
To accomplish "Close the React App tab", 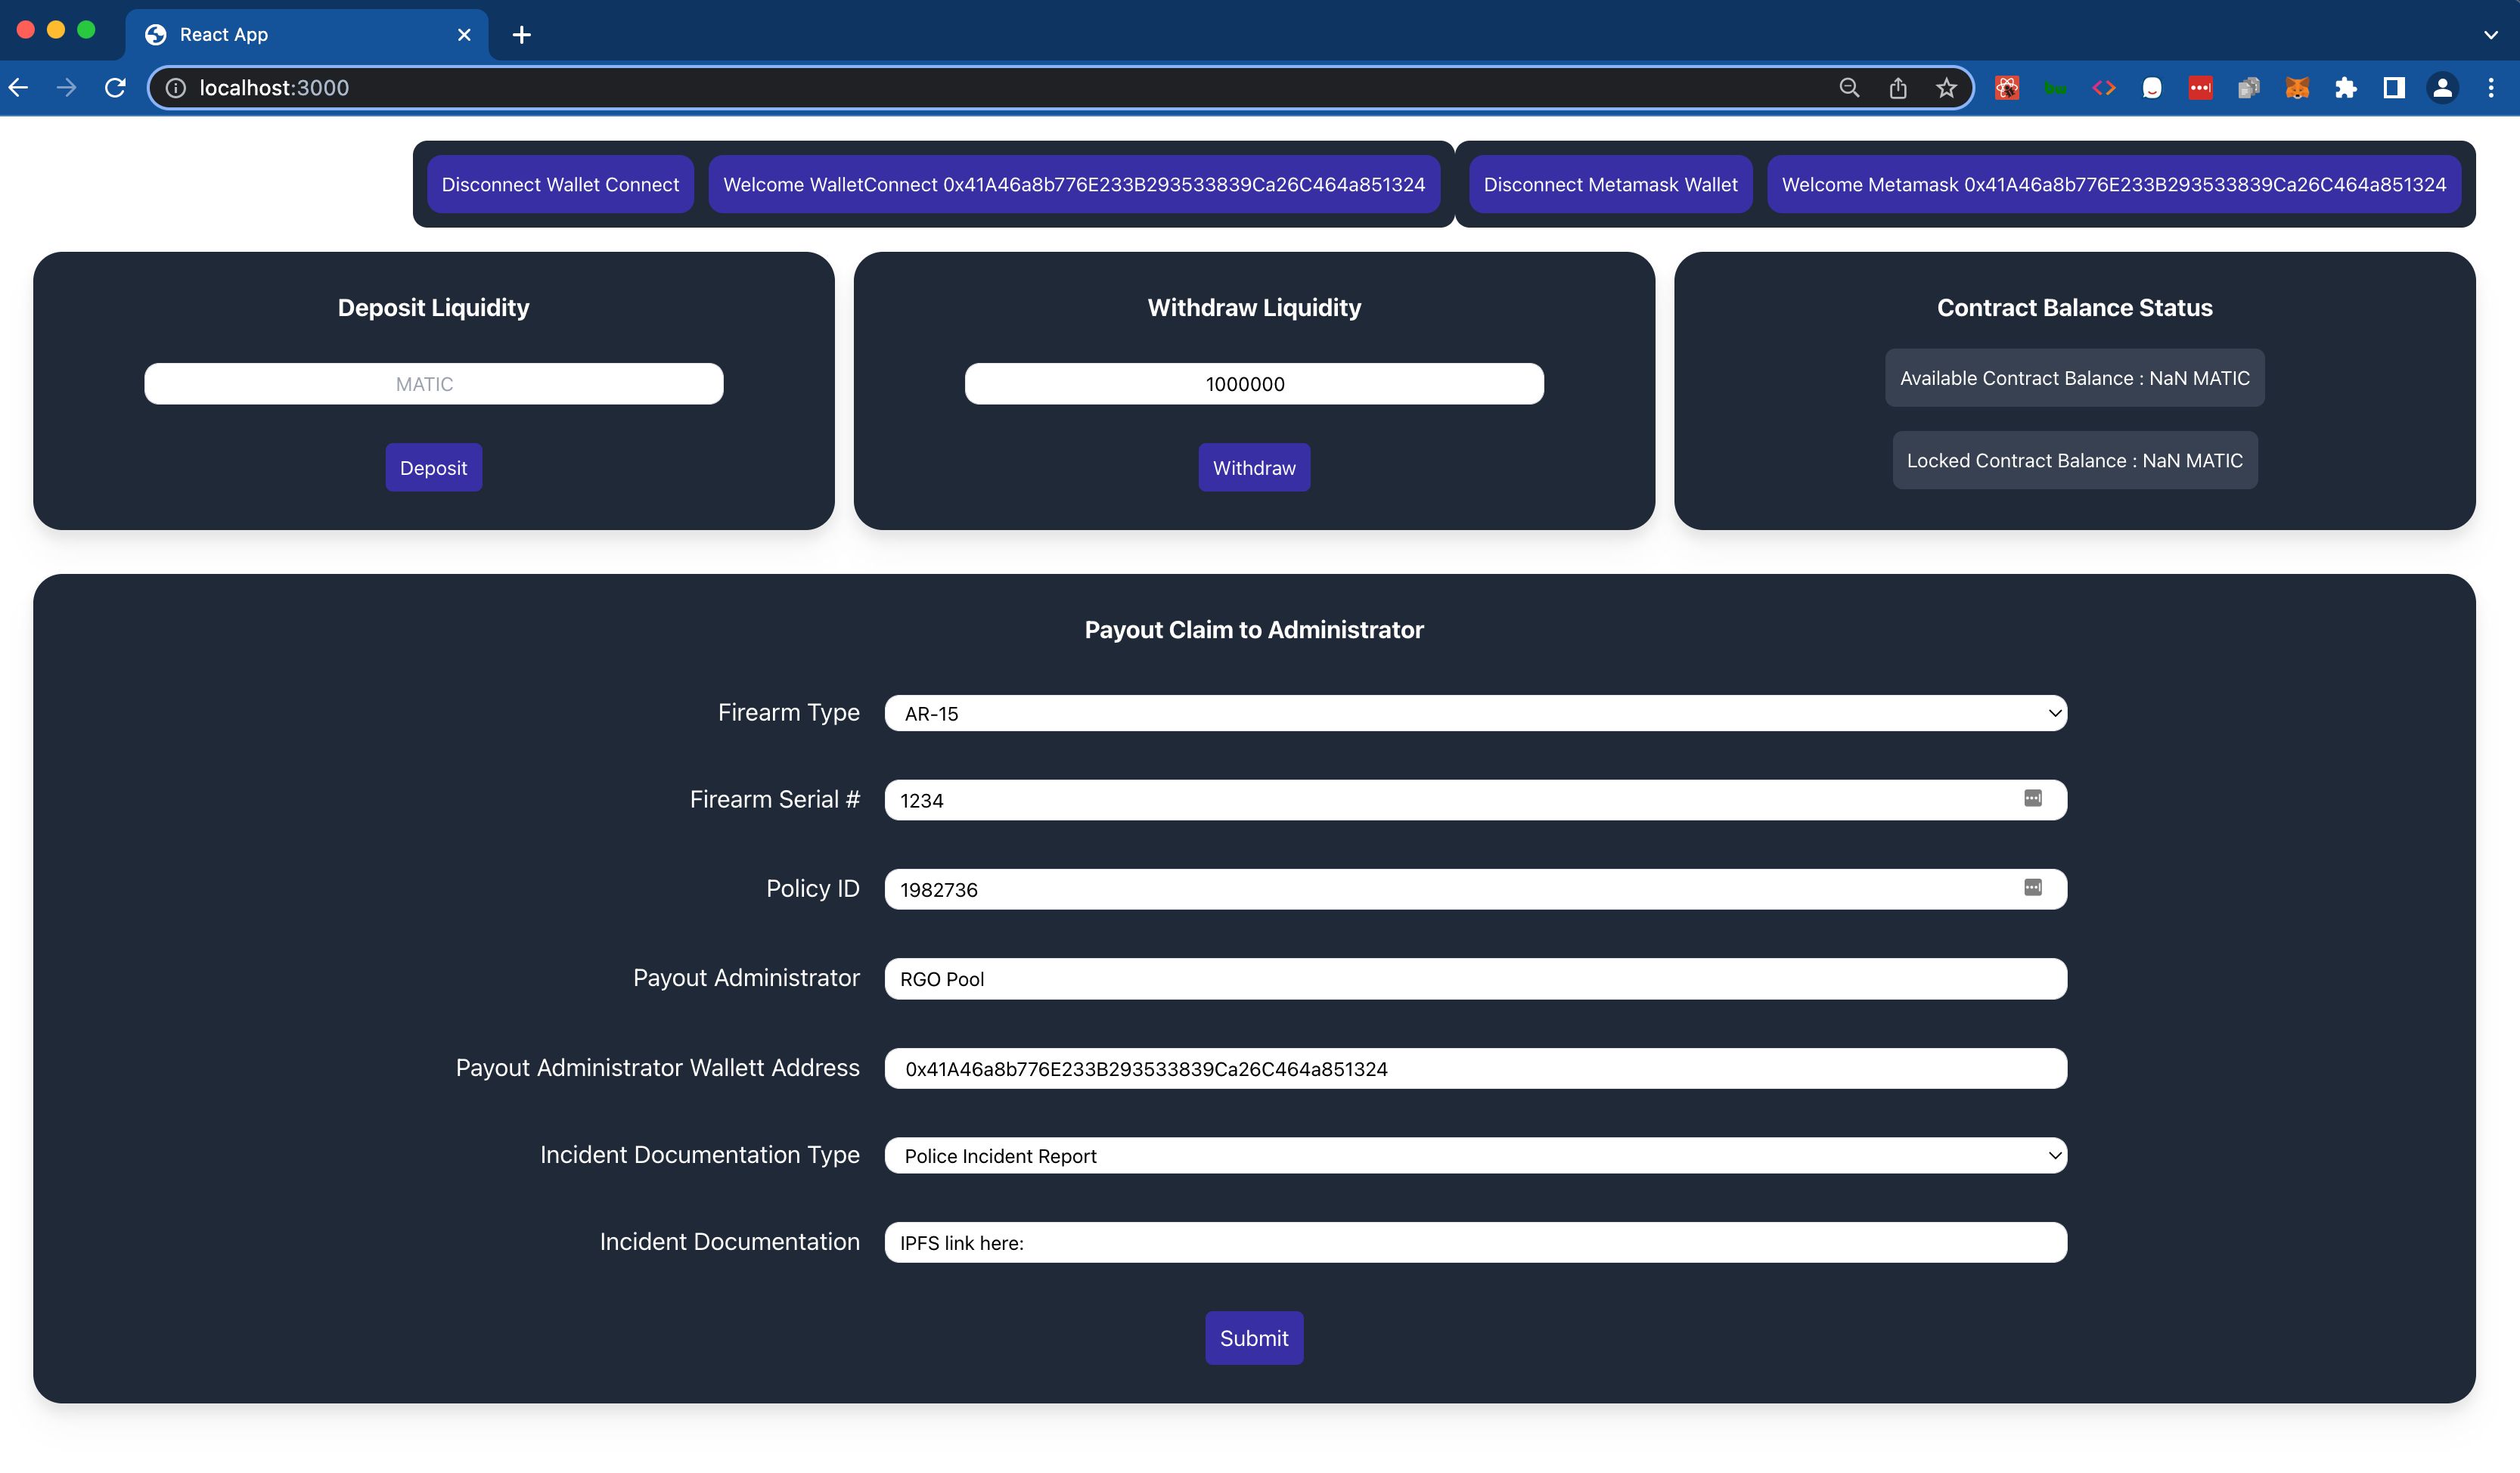I will (x=464, y=35).
